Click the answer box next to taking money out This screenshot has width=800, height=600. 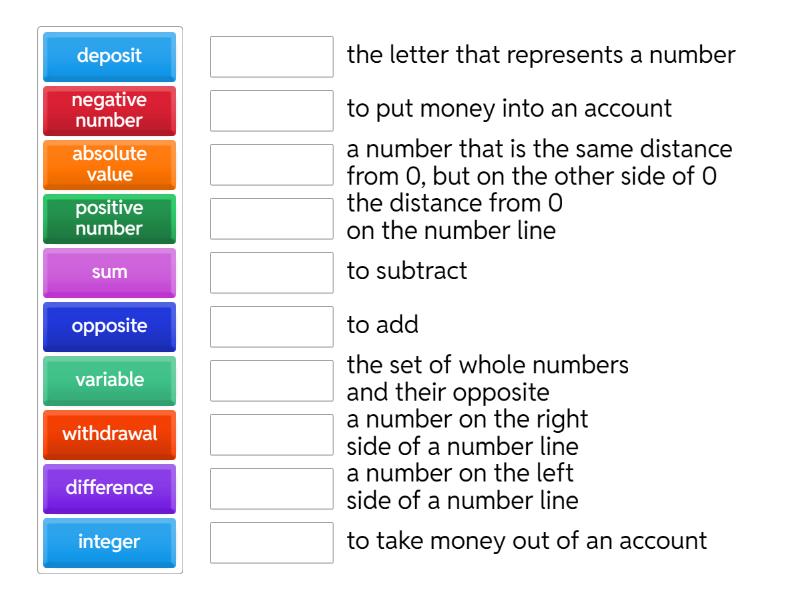[x=272, y=542]
